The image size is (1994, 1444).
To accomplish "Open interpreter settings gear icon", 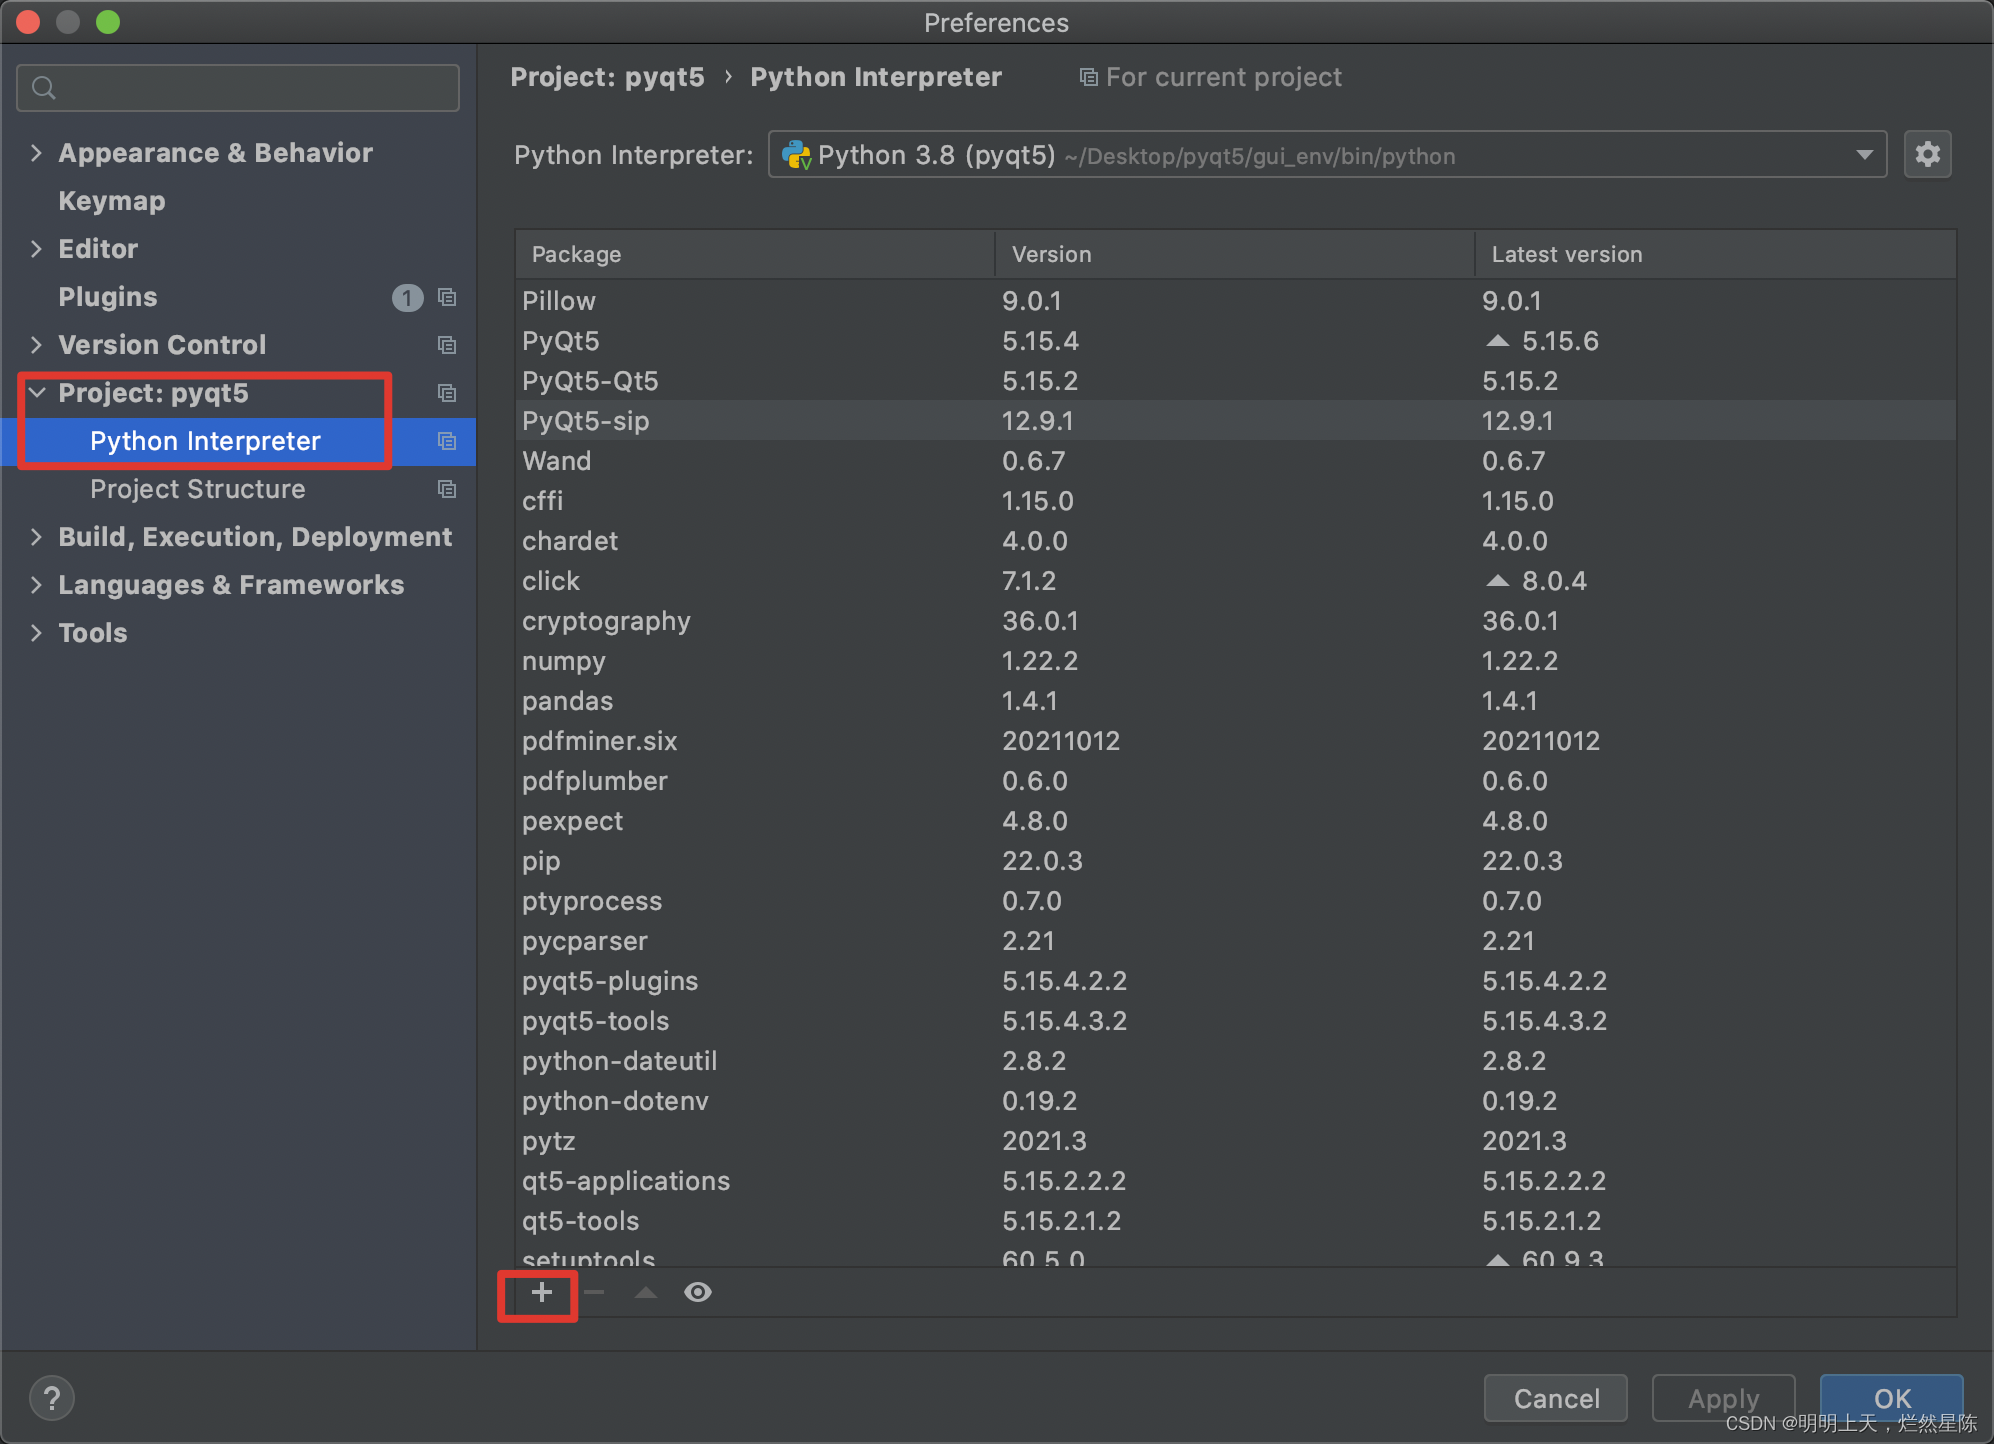I will (1927, 155).
